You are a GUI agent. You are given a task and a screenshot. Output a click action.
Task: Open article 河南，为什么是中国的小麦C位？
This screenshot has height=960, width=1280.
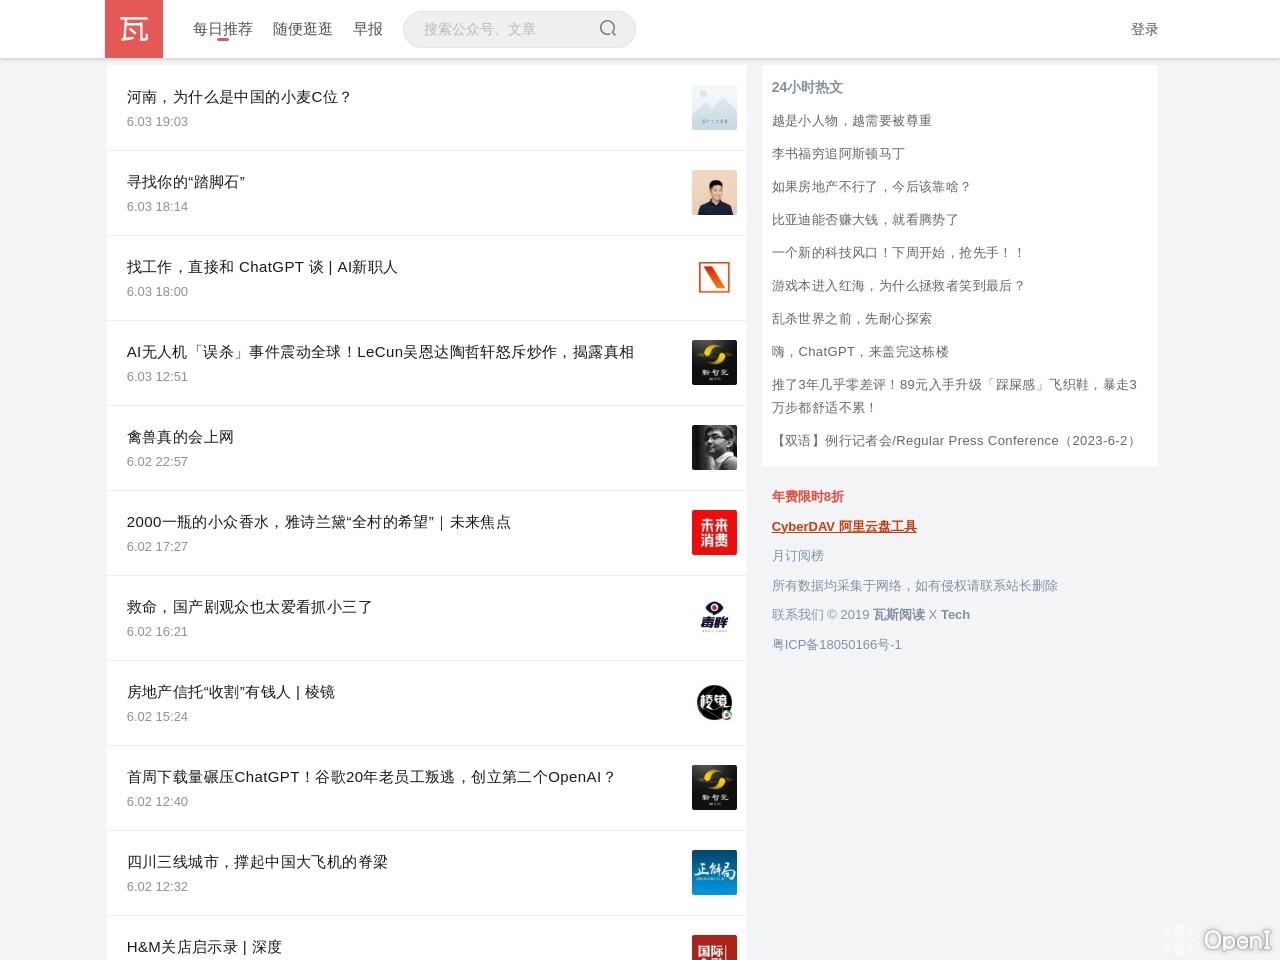(239, 97)
